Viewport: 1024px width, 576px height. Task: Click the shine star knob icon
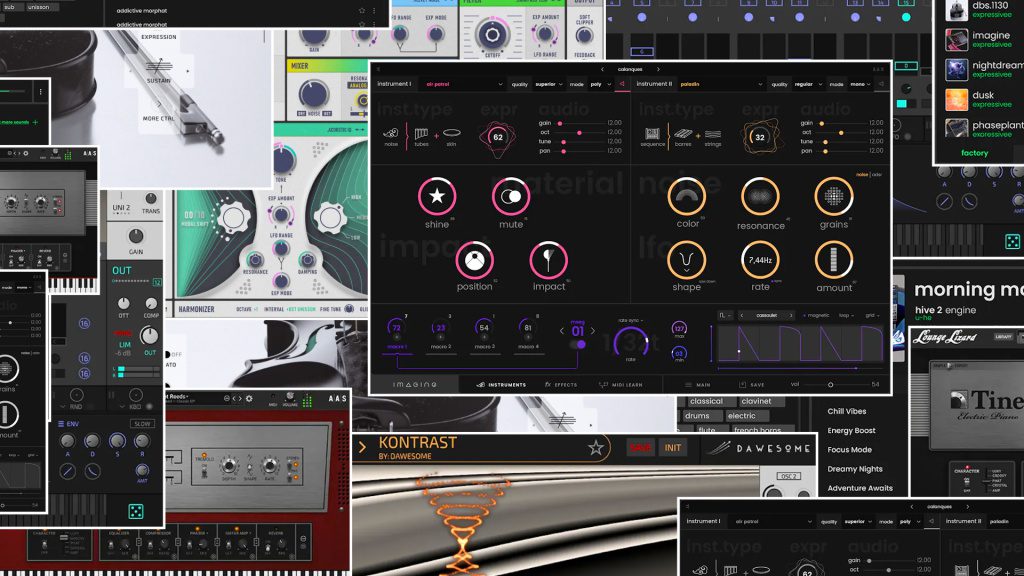coord(437,196)
